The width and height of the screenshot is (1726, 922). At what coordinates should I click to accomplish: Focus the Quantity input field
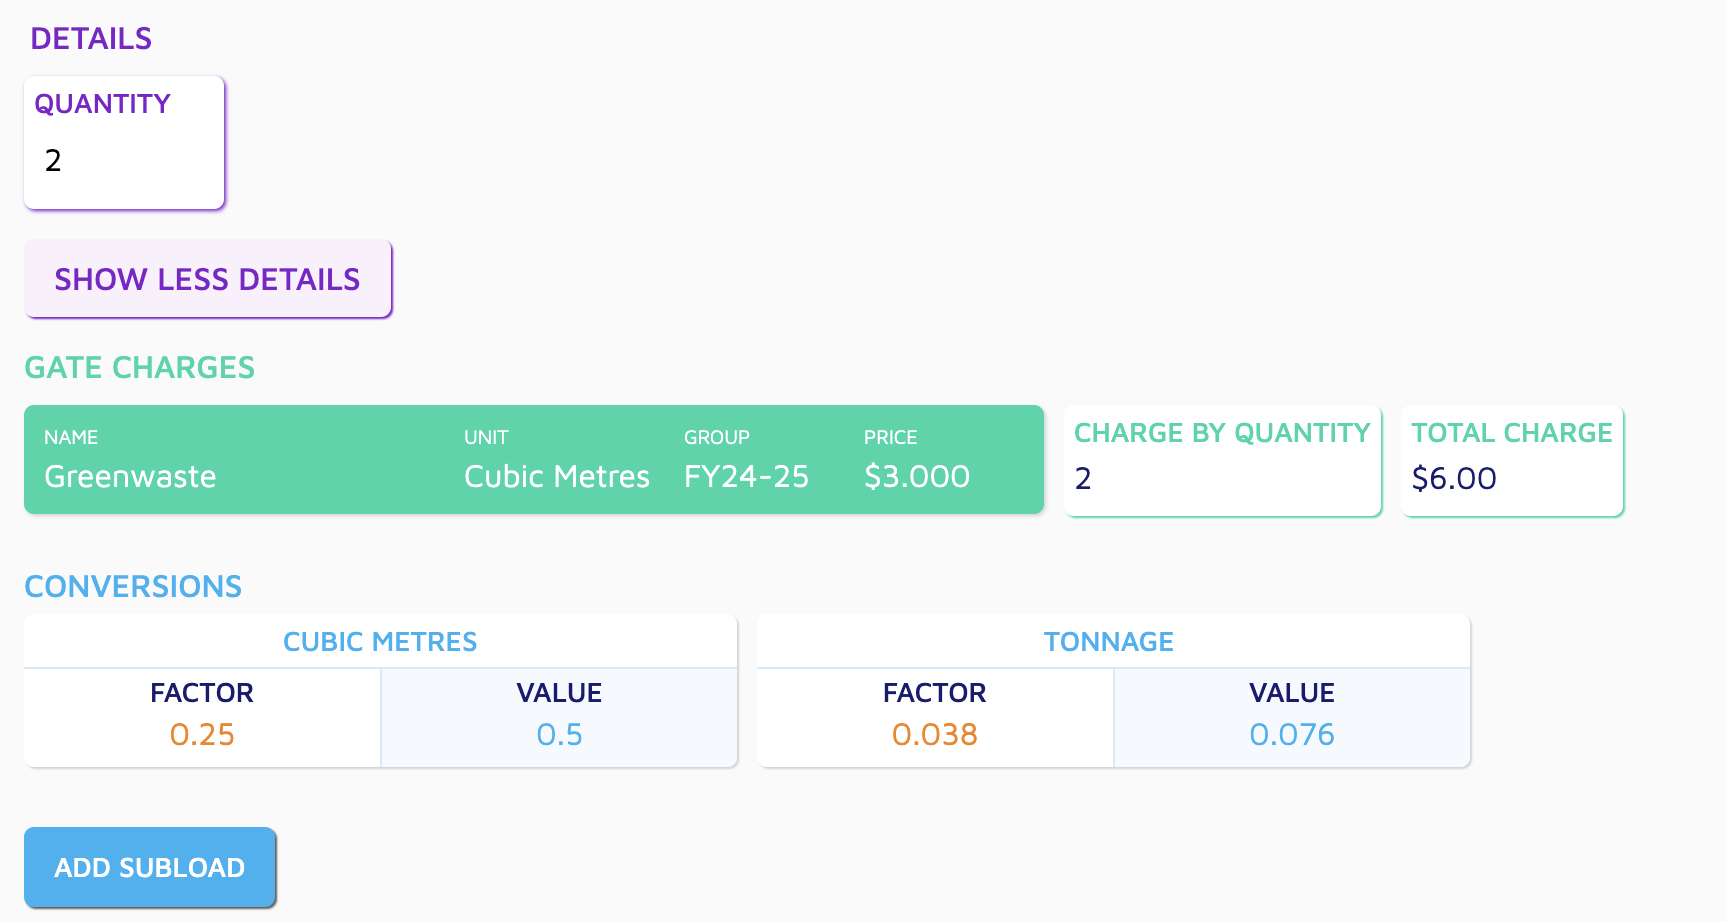coord(124,160)
